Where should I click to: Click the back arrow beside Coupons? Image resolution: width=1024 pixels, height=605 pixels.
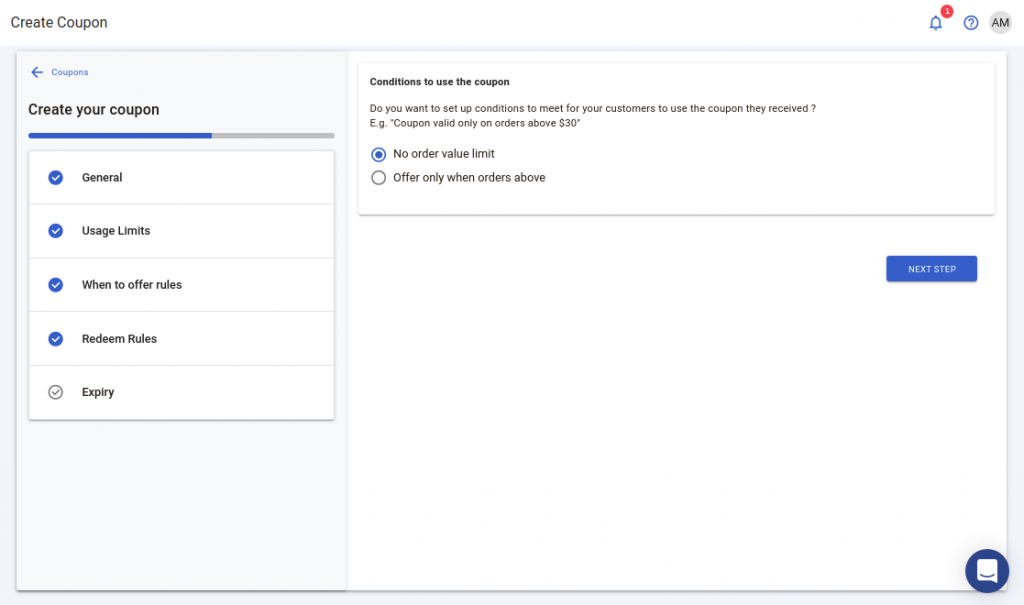pos(37,72)
